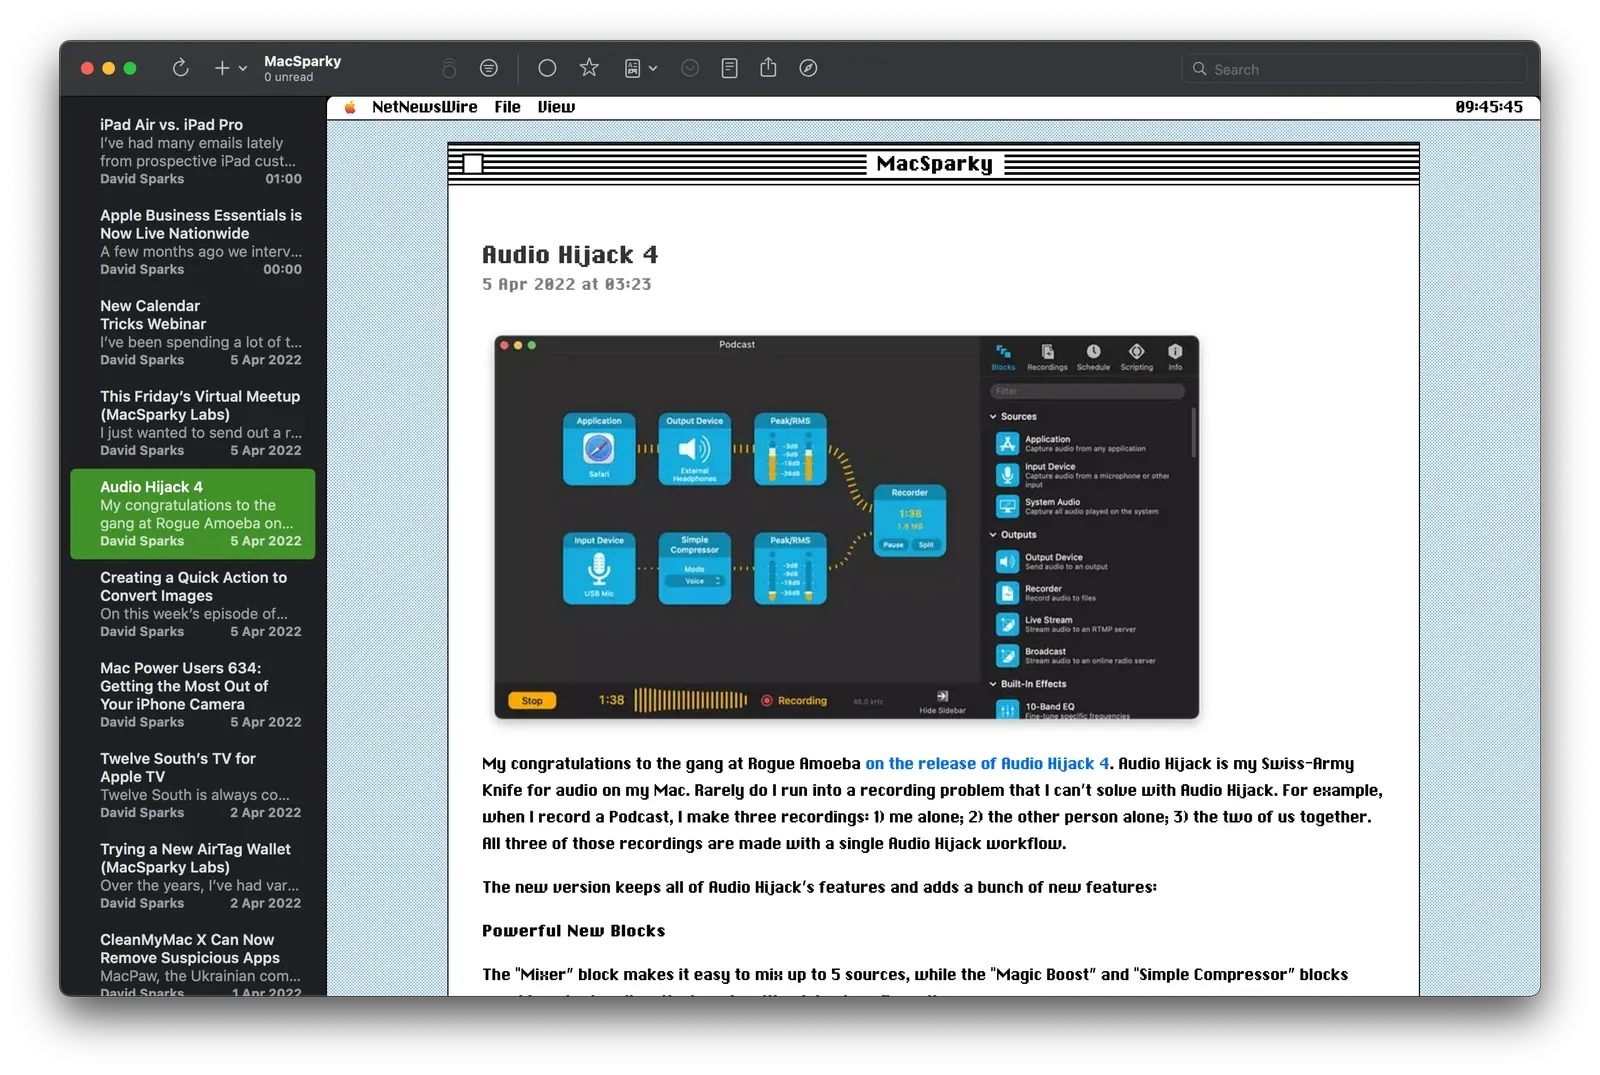Refresh the feeds with the reload icon
Screen dimensions: 1600x1075
click(180, 68)
